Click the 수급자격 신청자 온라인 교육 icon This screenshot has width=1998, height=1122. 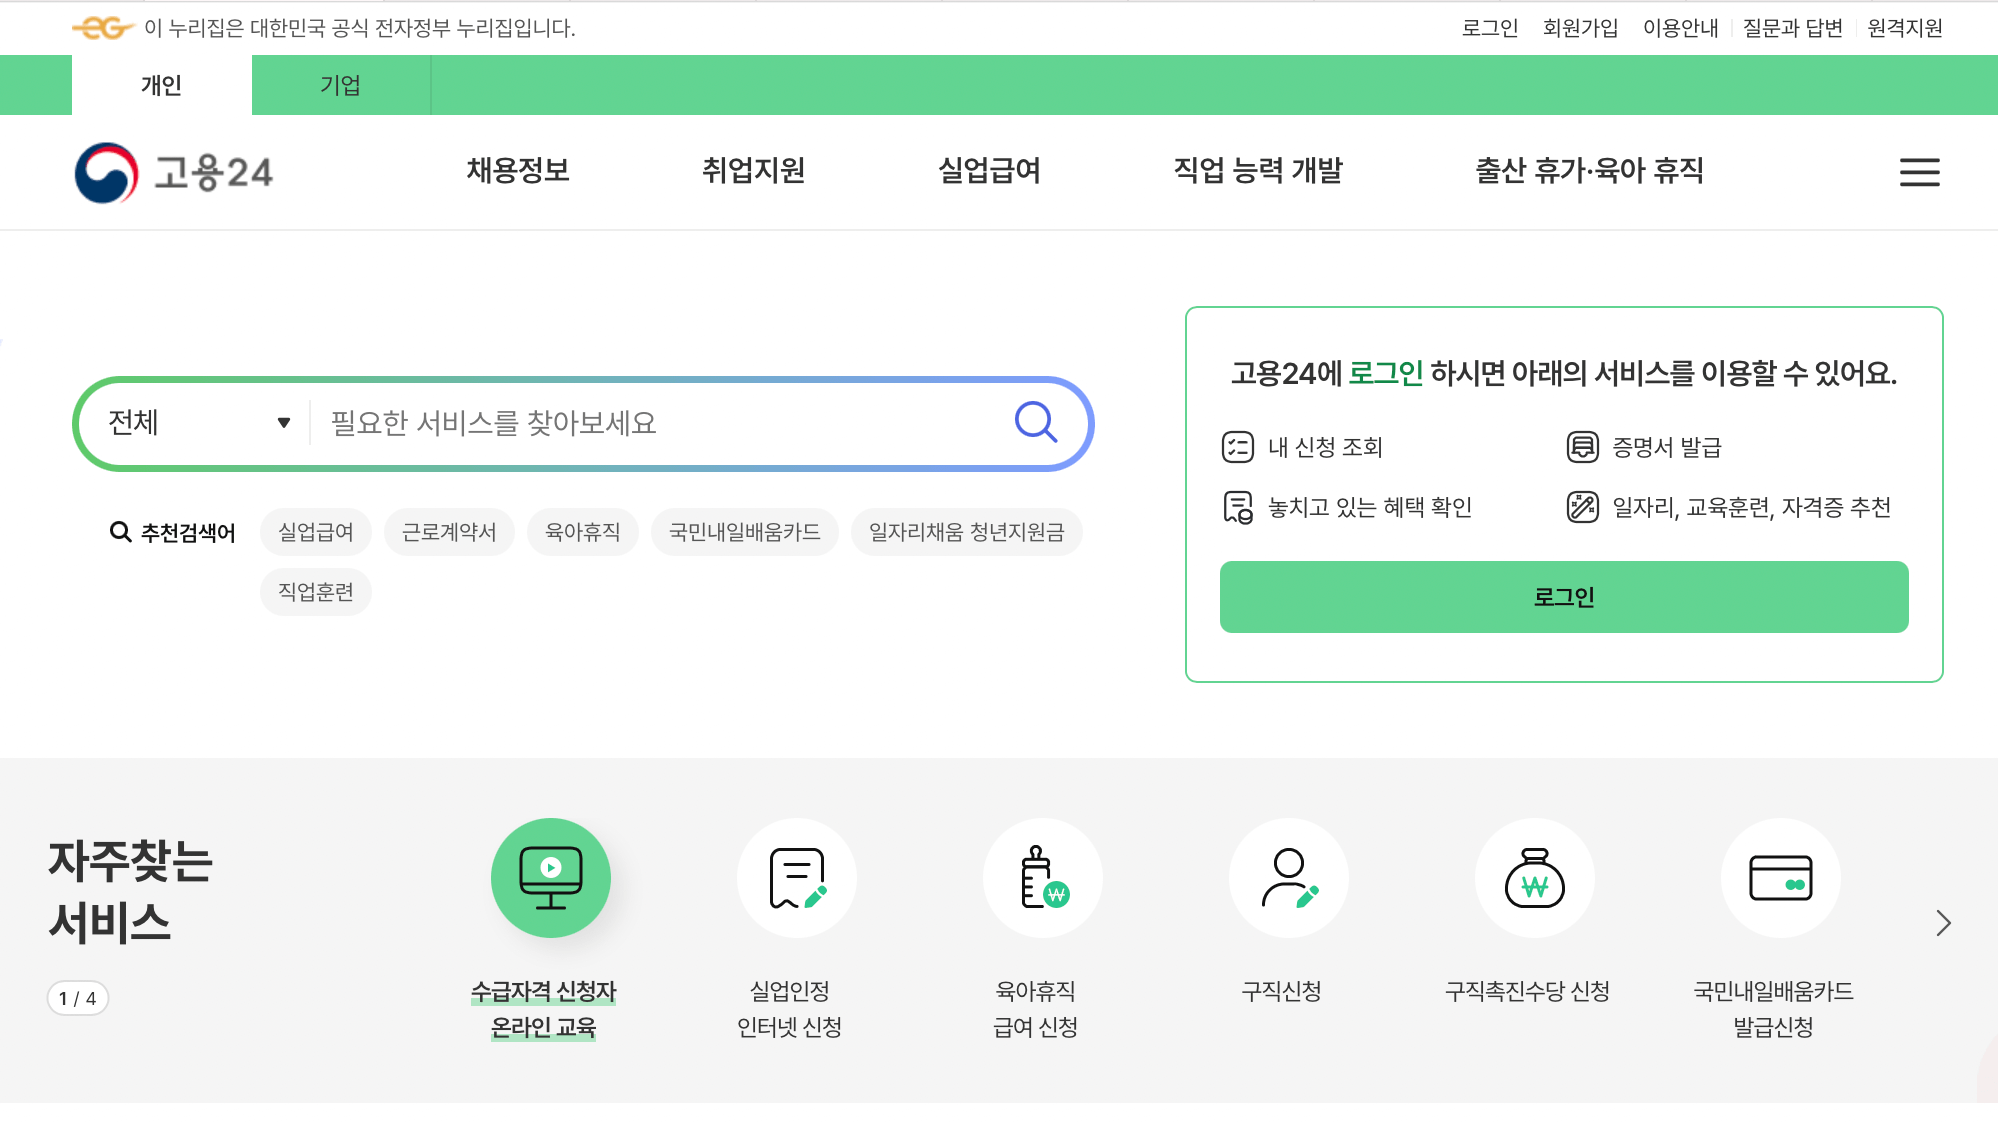click(550, 877)
